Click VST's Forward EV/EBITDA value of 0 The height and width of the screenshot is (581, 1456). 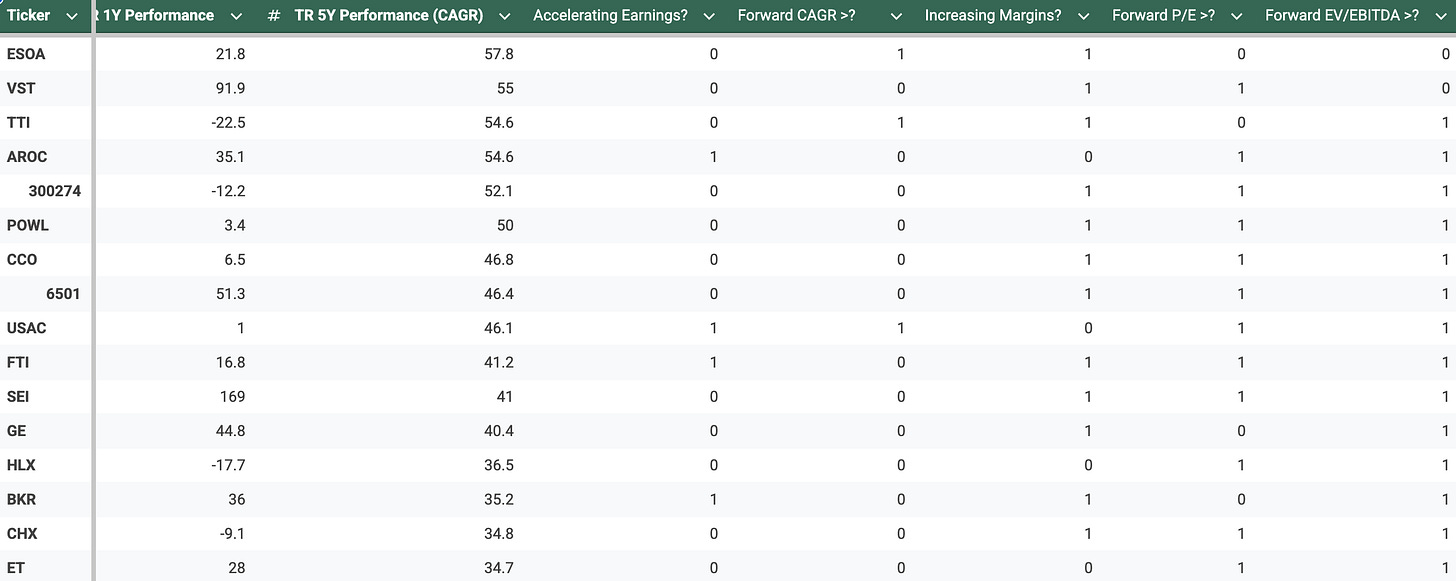point(1445,88)
